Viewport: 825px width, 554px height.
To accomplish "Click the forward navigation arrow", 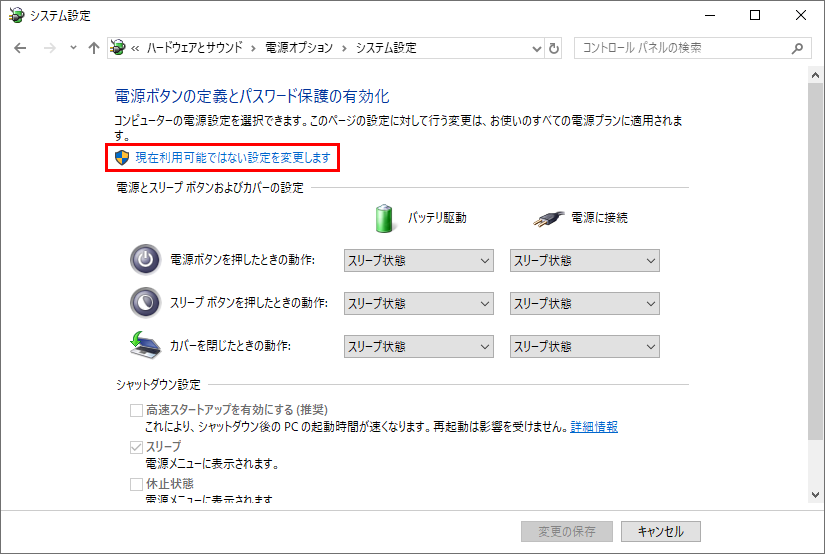I will (x=49, y=48).
